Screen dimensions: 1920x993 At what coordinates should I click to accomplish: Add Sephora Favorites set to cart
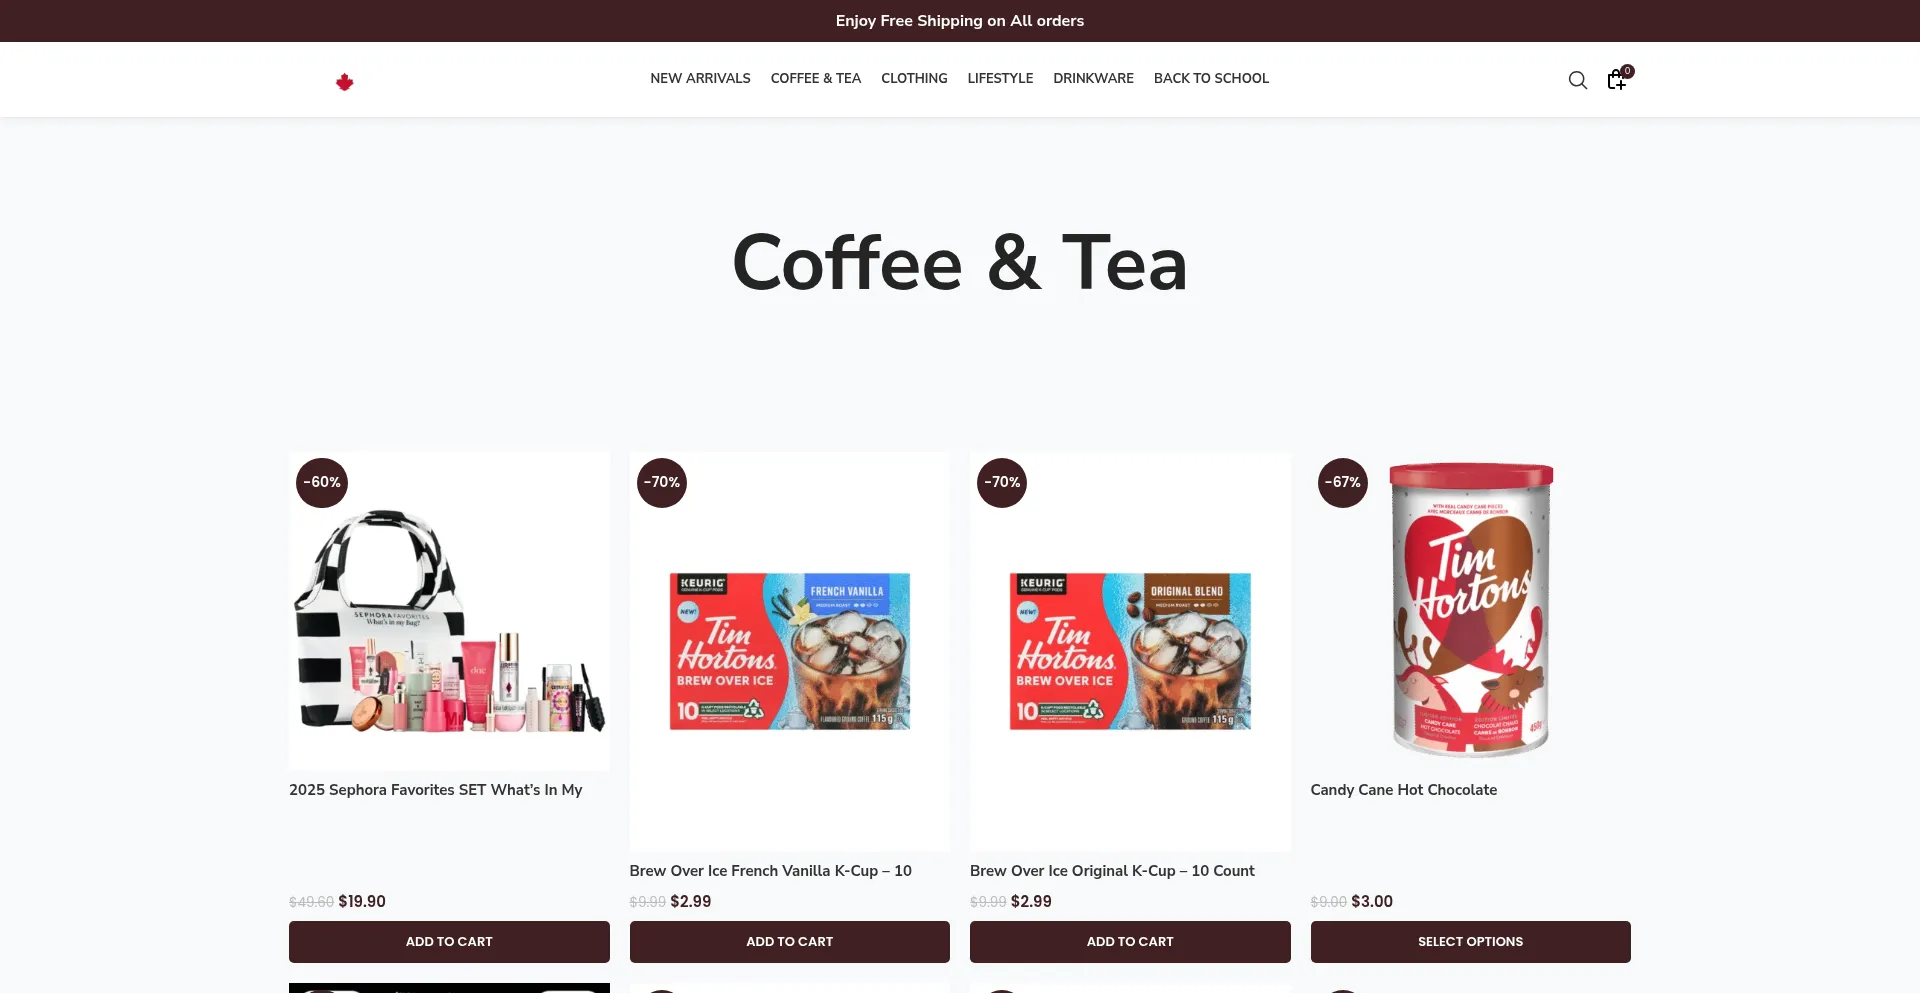[449, 942]
